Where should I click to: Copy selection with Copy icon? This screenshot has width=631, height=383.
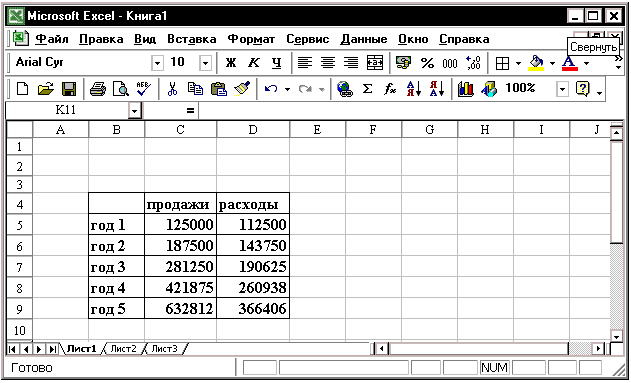pyautogui.click(x=196, y=89)
